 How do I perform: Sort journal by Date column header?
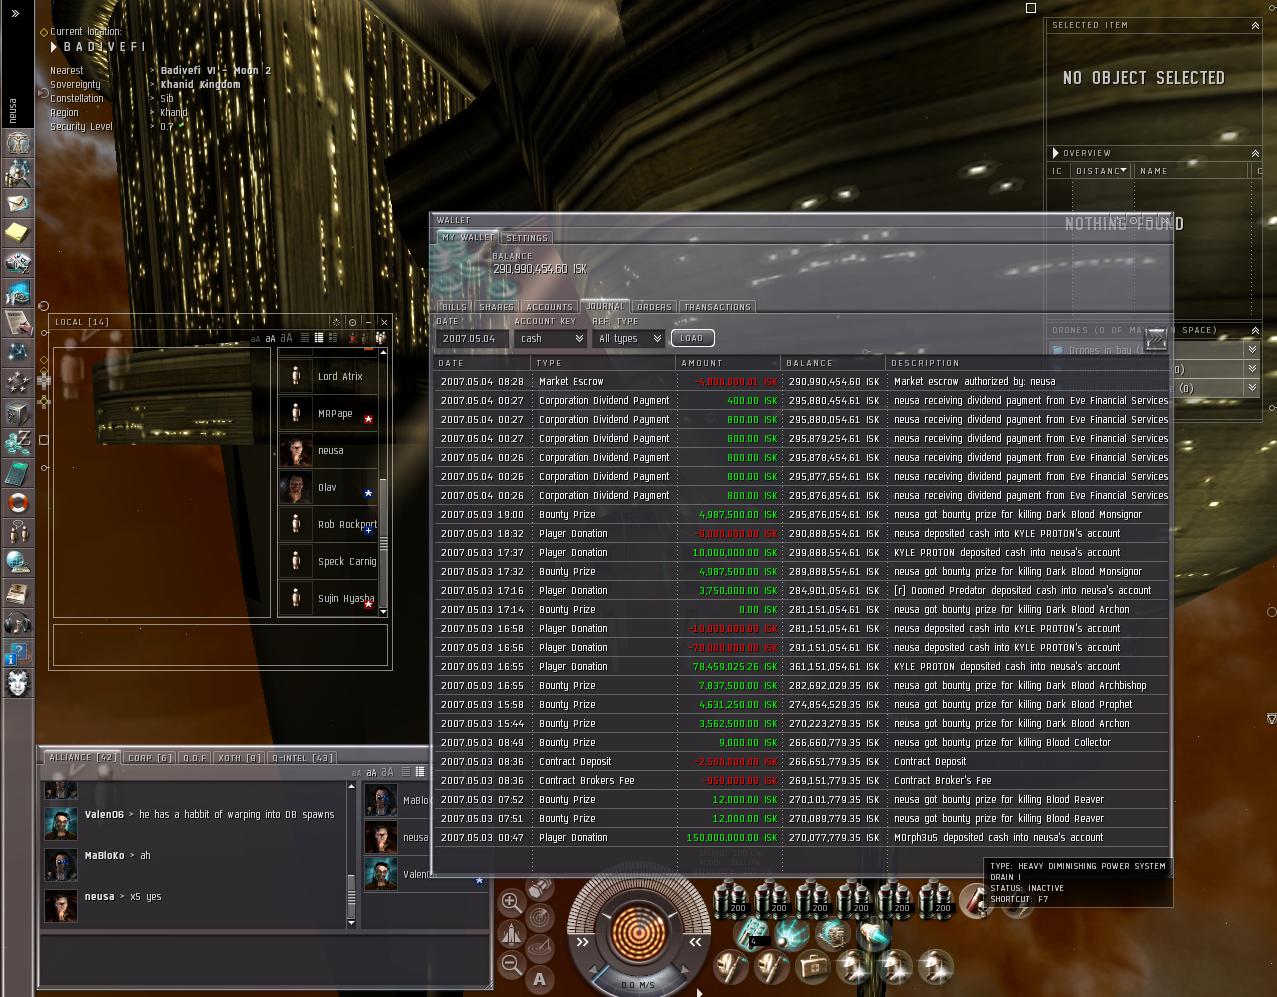click(x=483, y=363)
